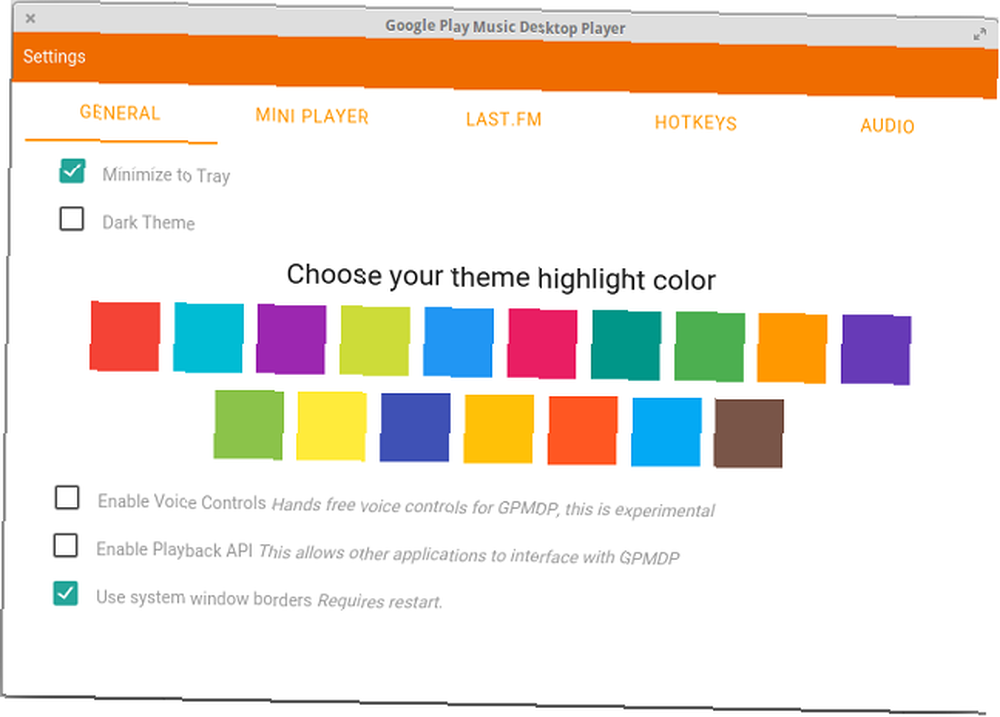The width and height of the screenshot is (1000, 717).
Task: Disable the Use system window borders checkbox
Action: coord(66,593)
